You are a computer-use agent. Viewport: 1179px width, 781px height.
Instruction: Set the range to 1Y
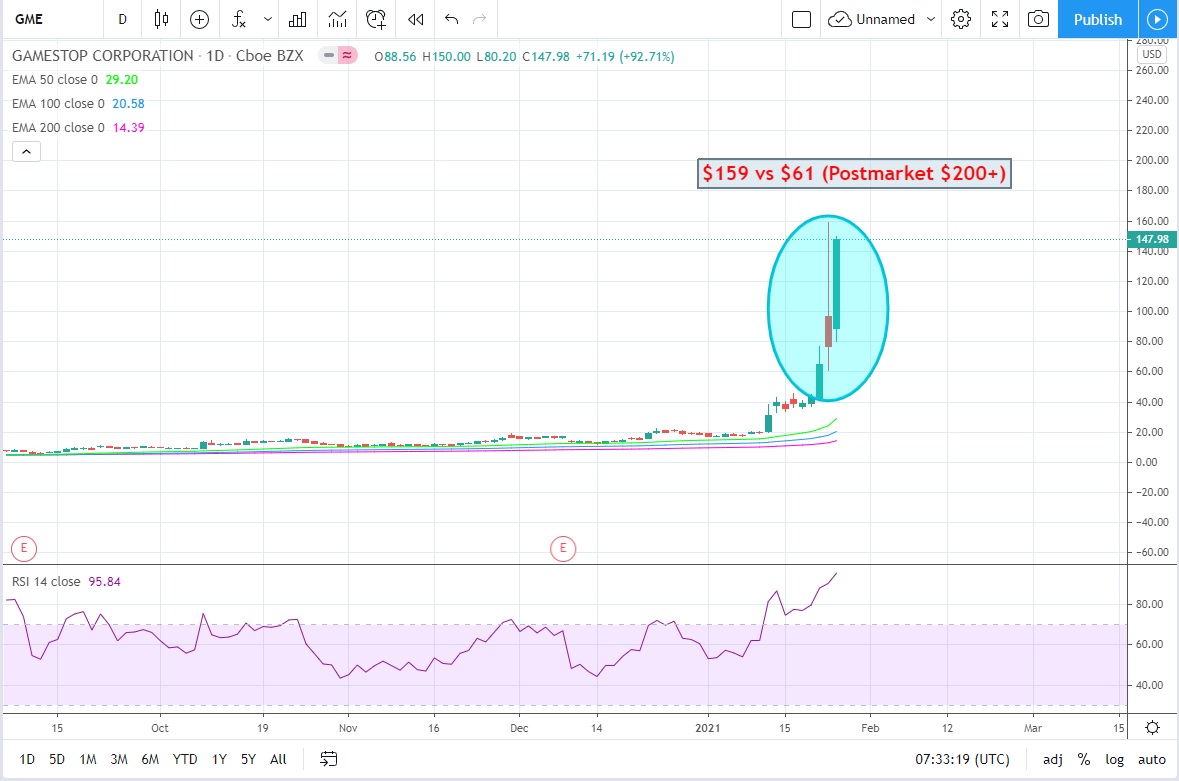220,759
